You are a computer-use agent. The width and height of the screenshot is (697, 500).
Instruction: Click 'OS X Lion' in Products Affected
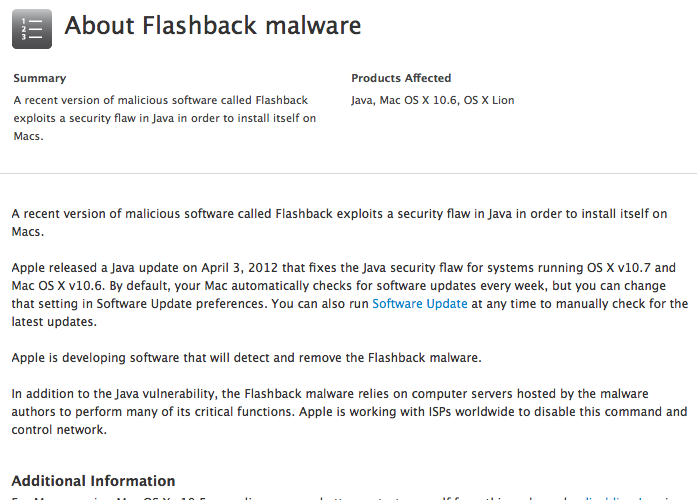tap(489, 100)
